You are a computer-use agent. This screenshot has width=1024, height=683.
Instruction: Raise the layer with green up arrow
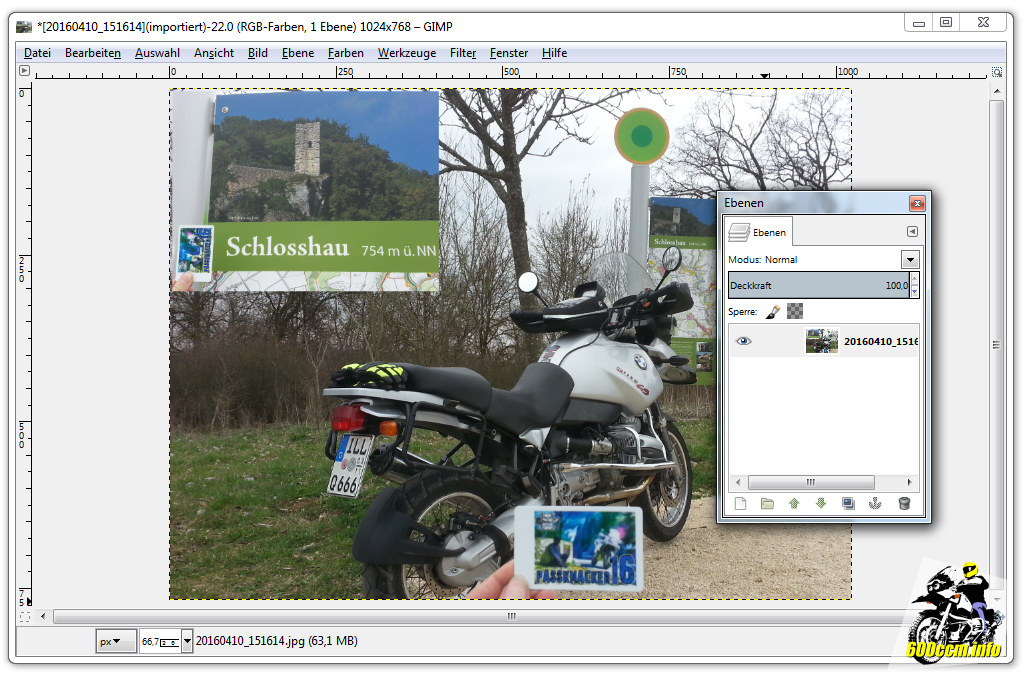(x=794, y=504)
